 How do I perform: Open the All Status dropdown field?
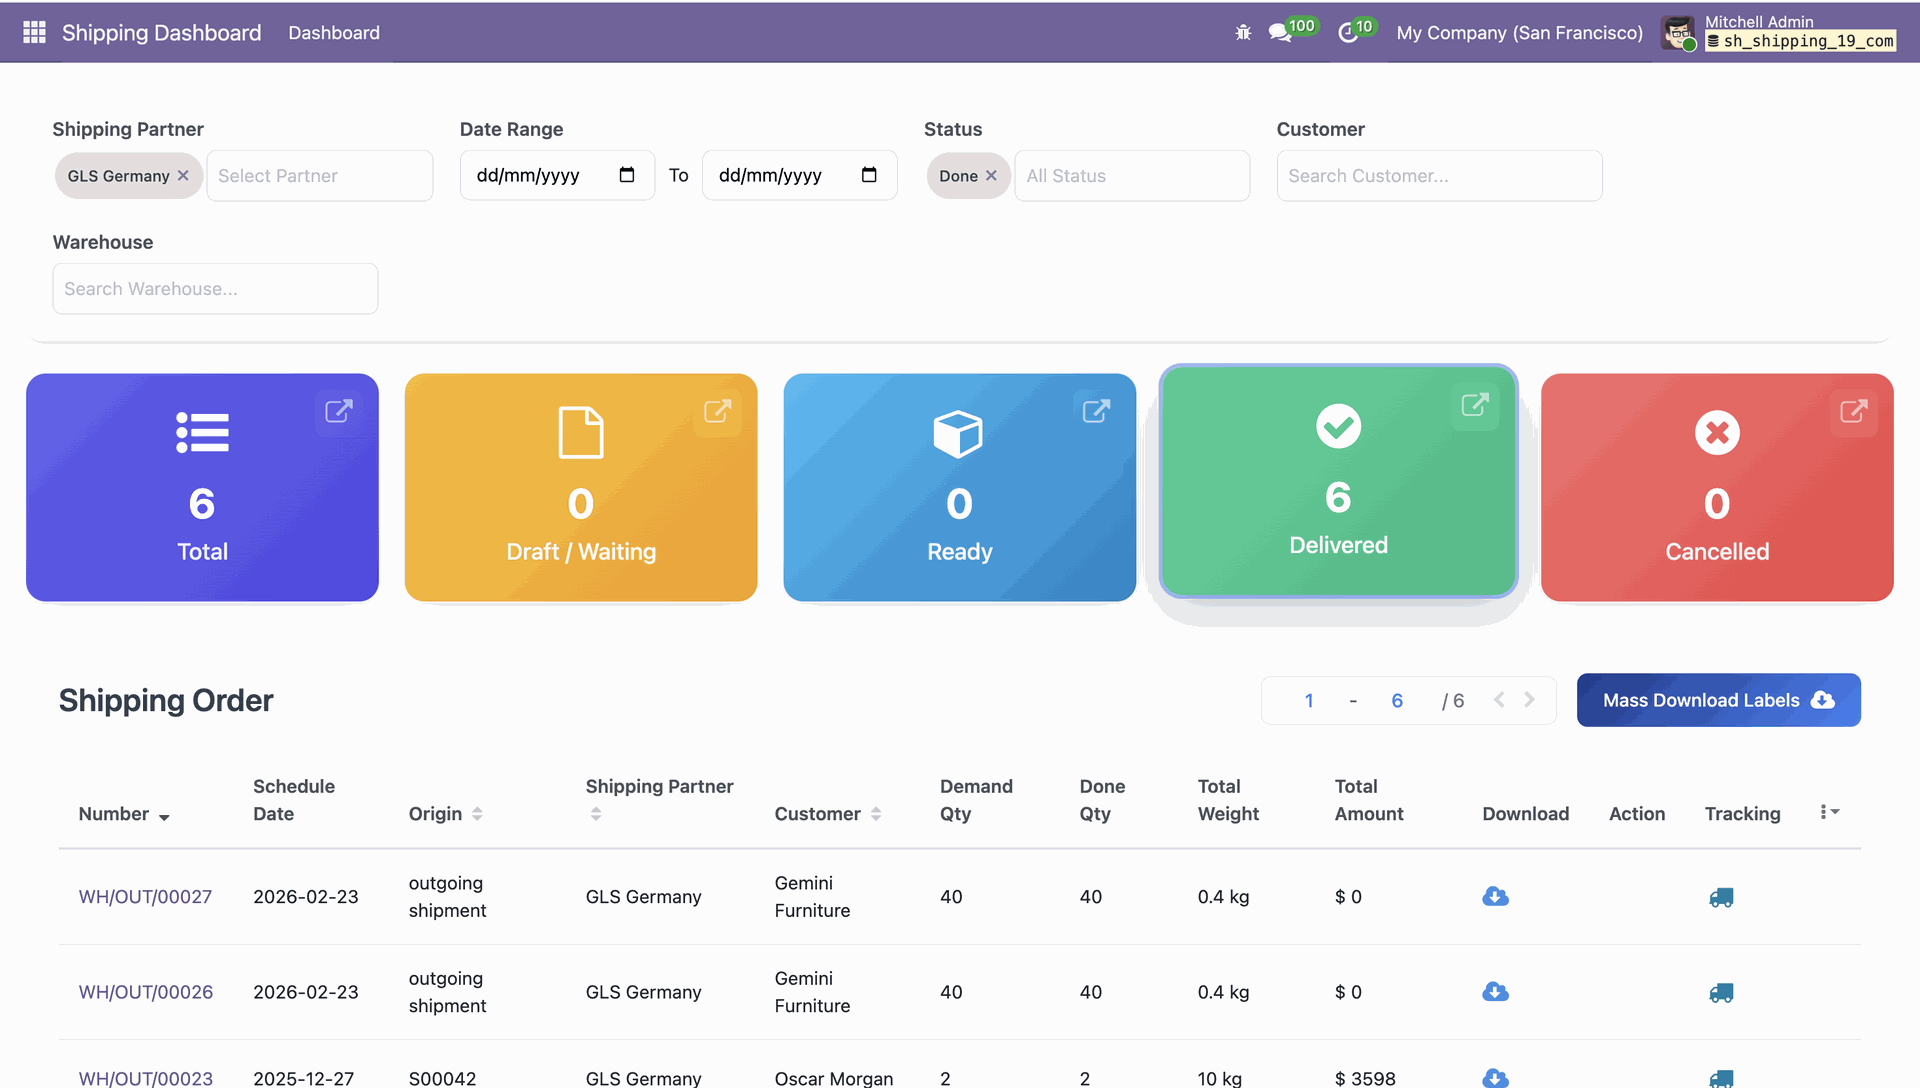pos(1131,176)
